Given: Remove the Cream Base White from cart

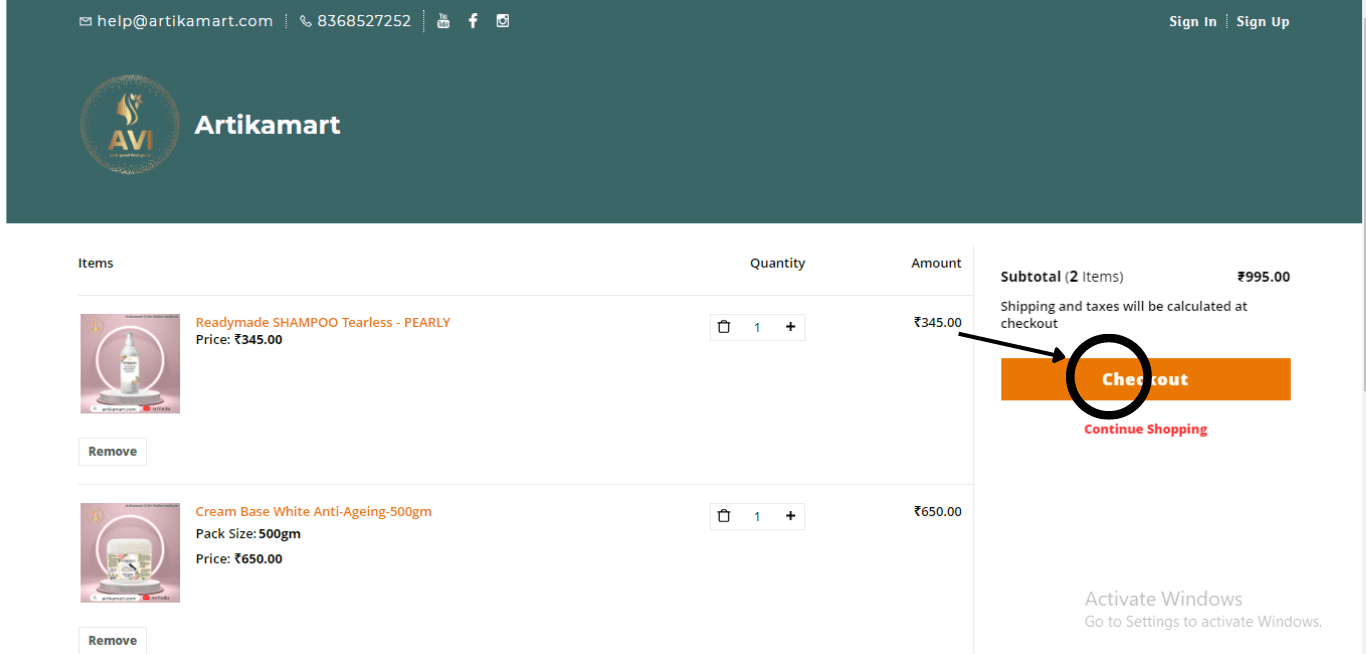Looking at the screenshot, I should pyautogui.click(x=113, y=641).
